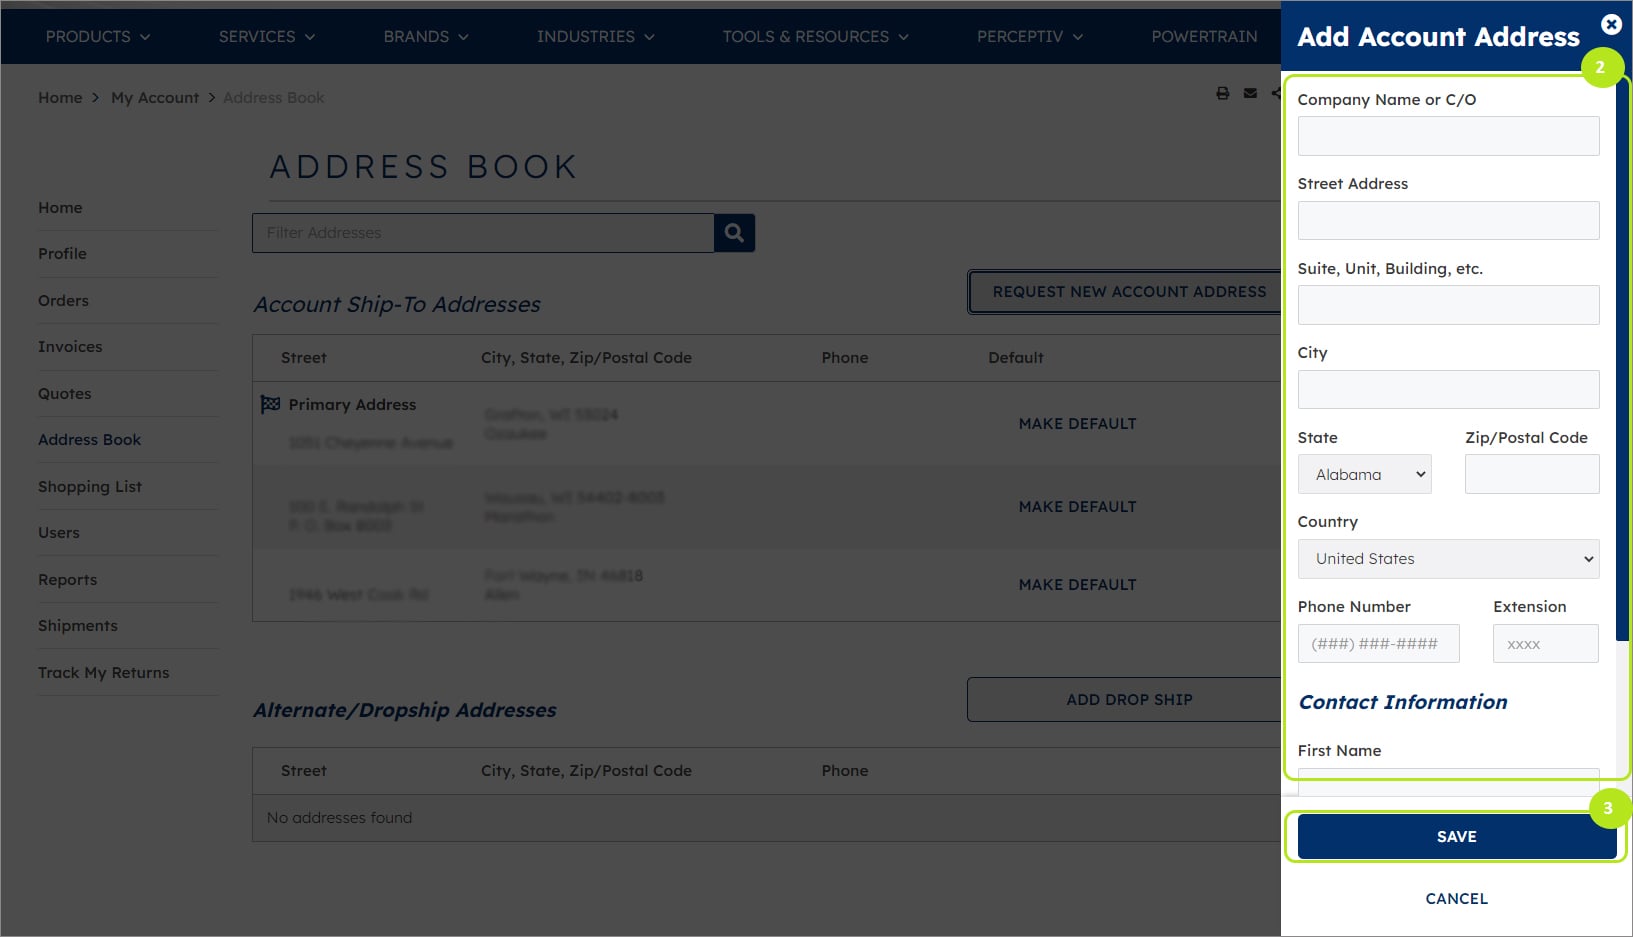Click the Phone Number field
This screenshot has width=1633, height=937.
tap(1379, 644)
